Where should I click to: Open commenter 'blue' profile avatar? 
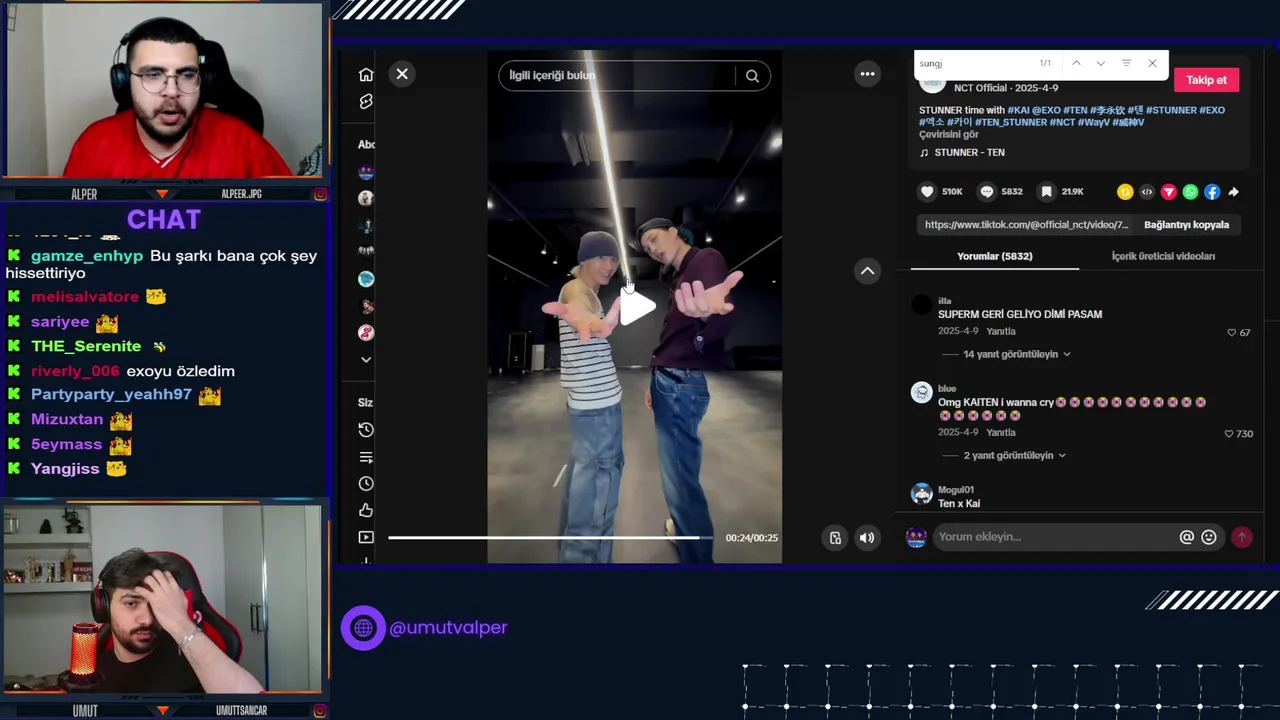click(x=921, y=393)
